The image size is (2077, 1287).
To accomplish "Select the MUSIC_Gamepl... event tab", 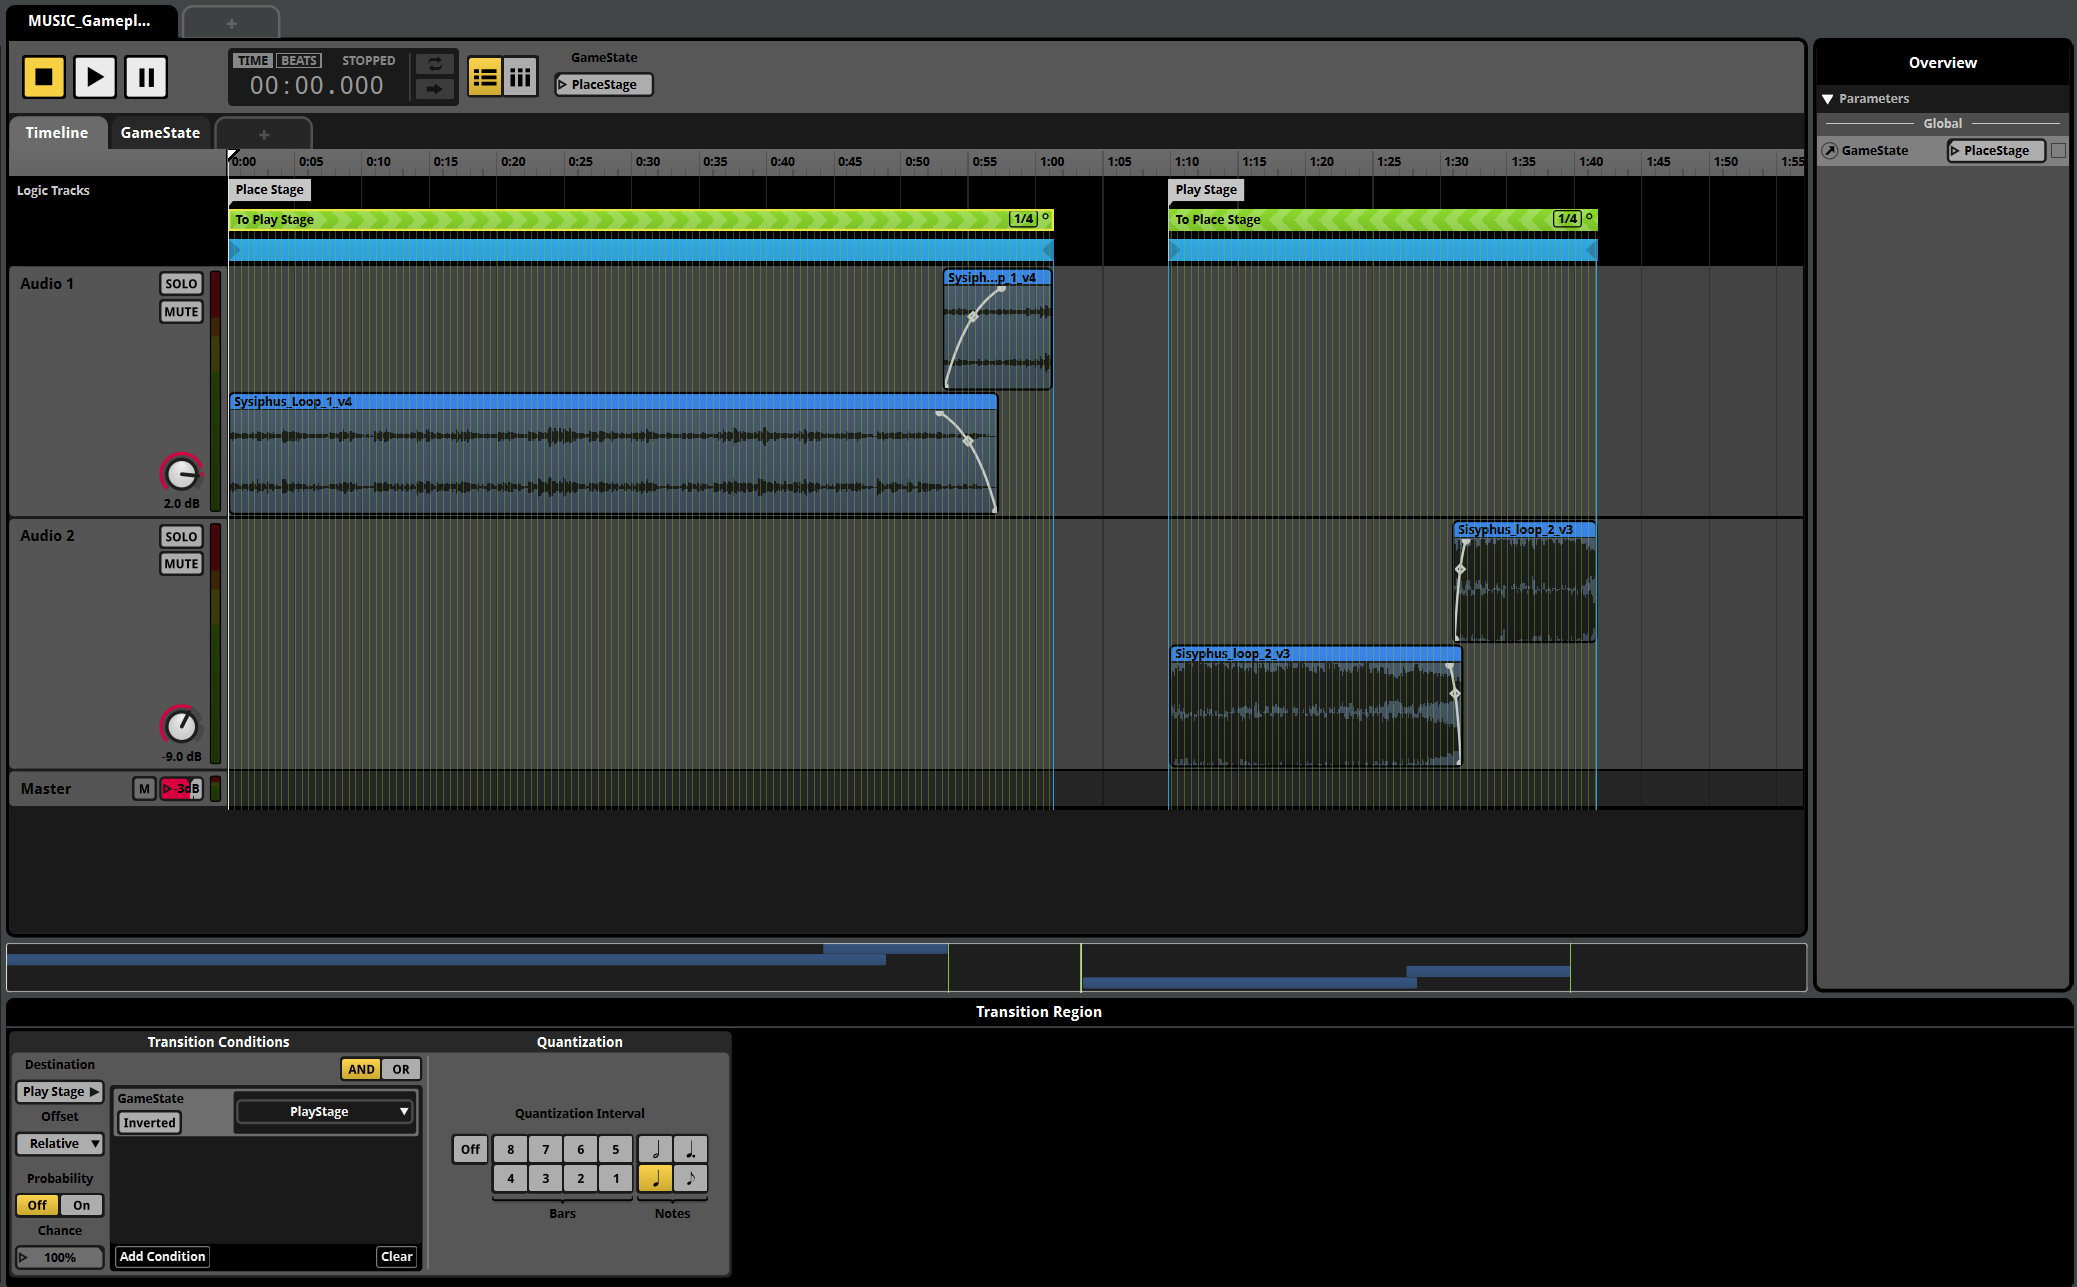I will pyautogui.click(x=89, y=21).
